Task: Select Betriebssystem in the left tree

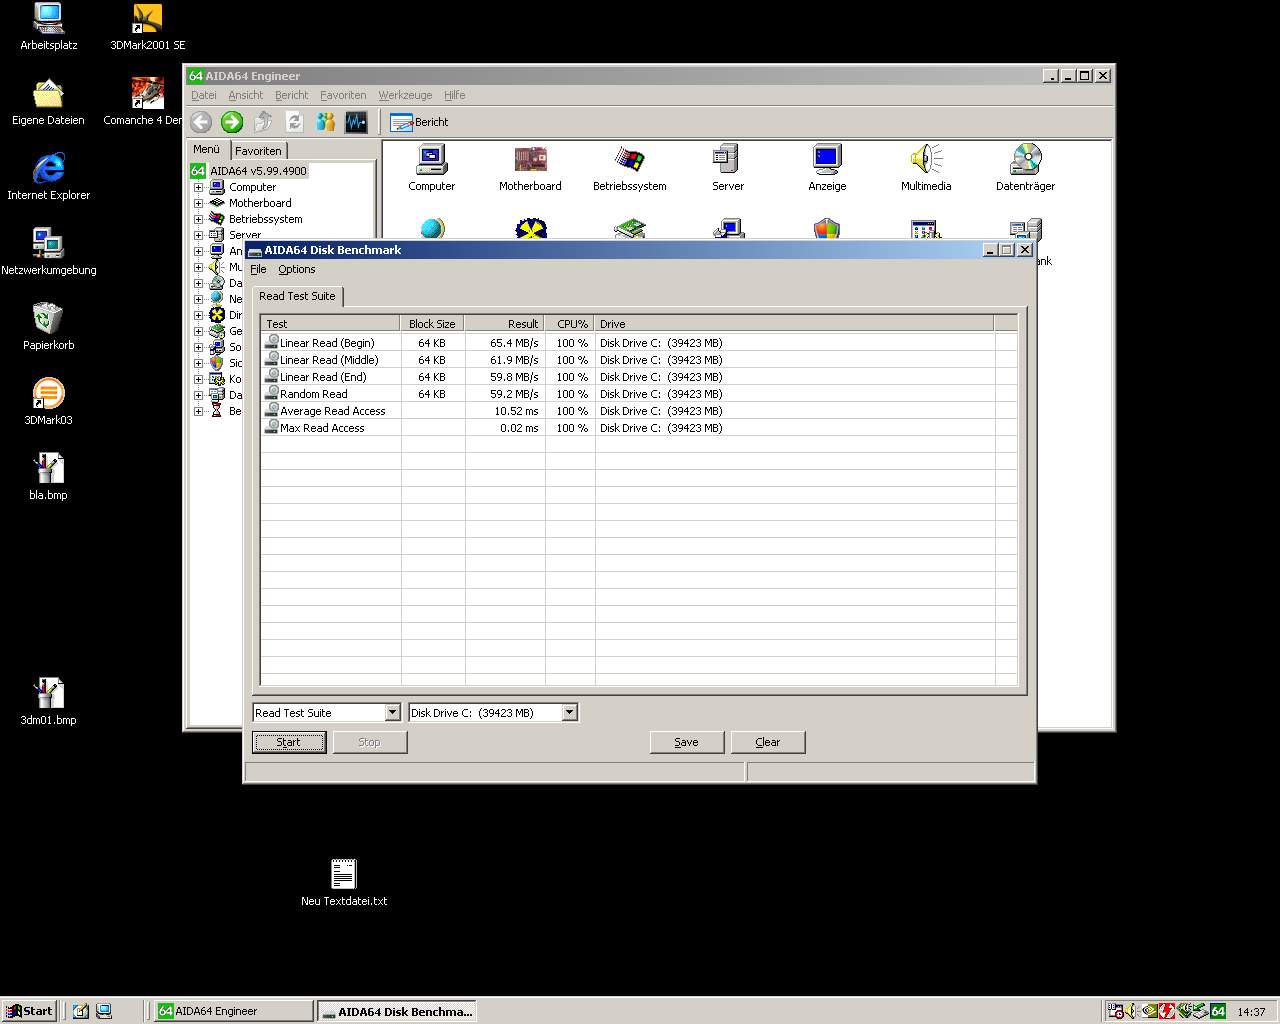Action: click(265, 219)
